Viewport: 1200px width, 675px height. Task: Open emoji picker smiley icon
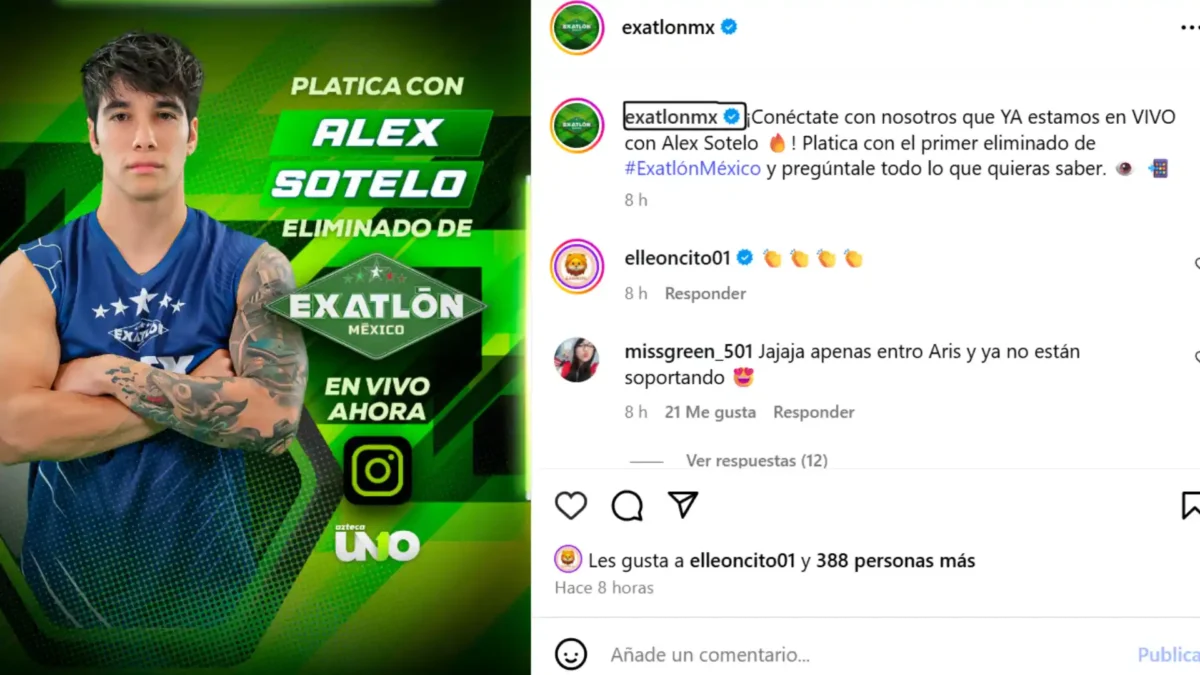pos(571,655)
